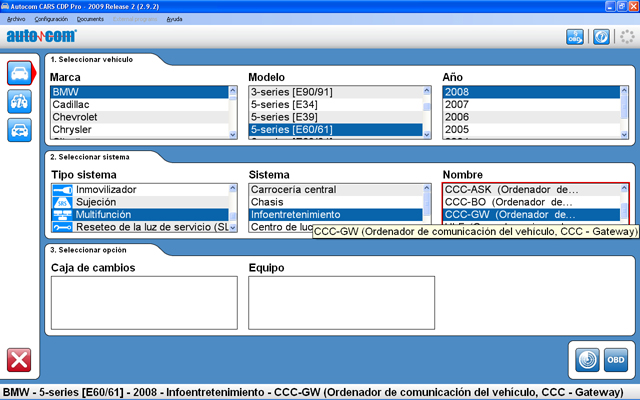
Task: Select Chasis system
Action: (336, 202)
